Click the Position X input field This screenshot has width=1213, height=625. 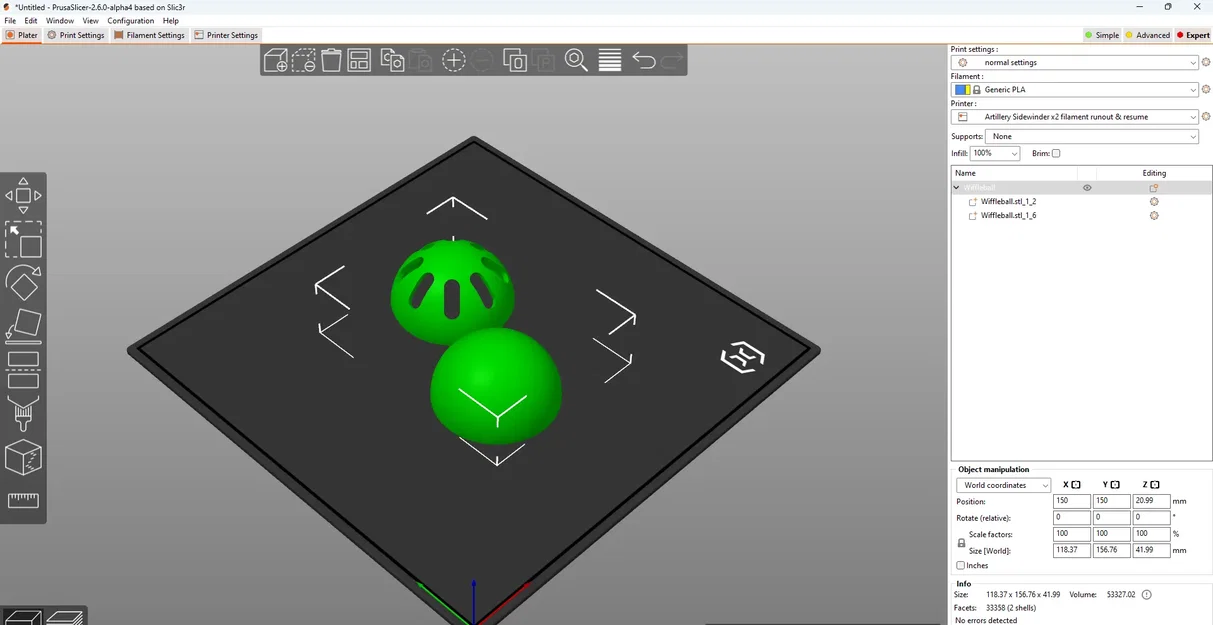[1072, 501]
